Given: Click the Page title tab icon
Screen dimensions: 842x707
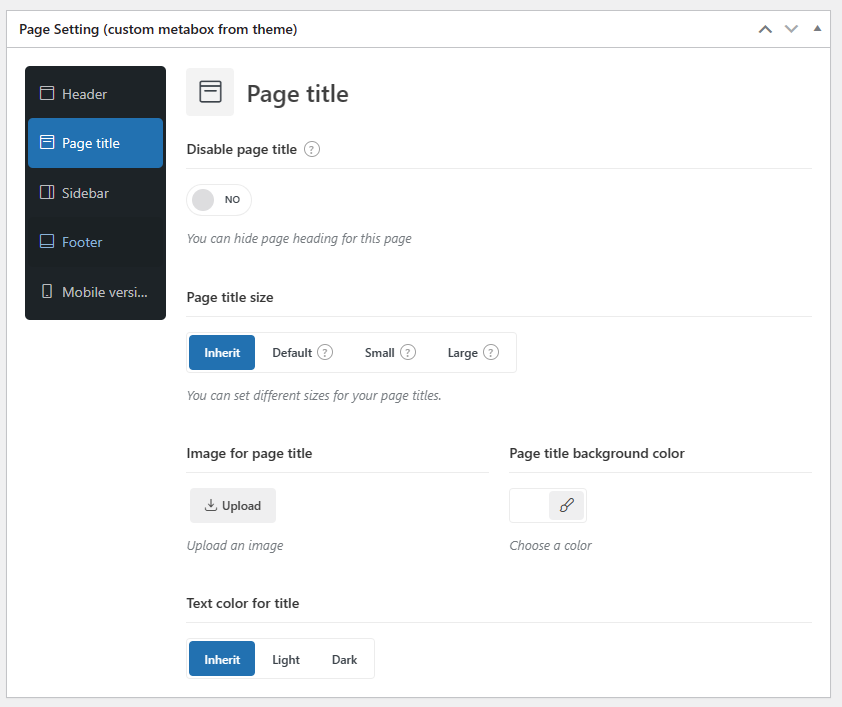Looking at the screenshot, I should click(47, 143).
